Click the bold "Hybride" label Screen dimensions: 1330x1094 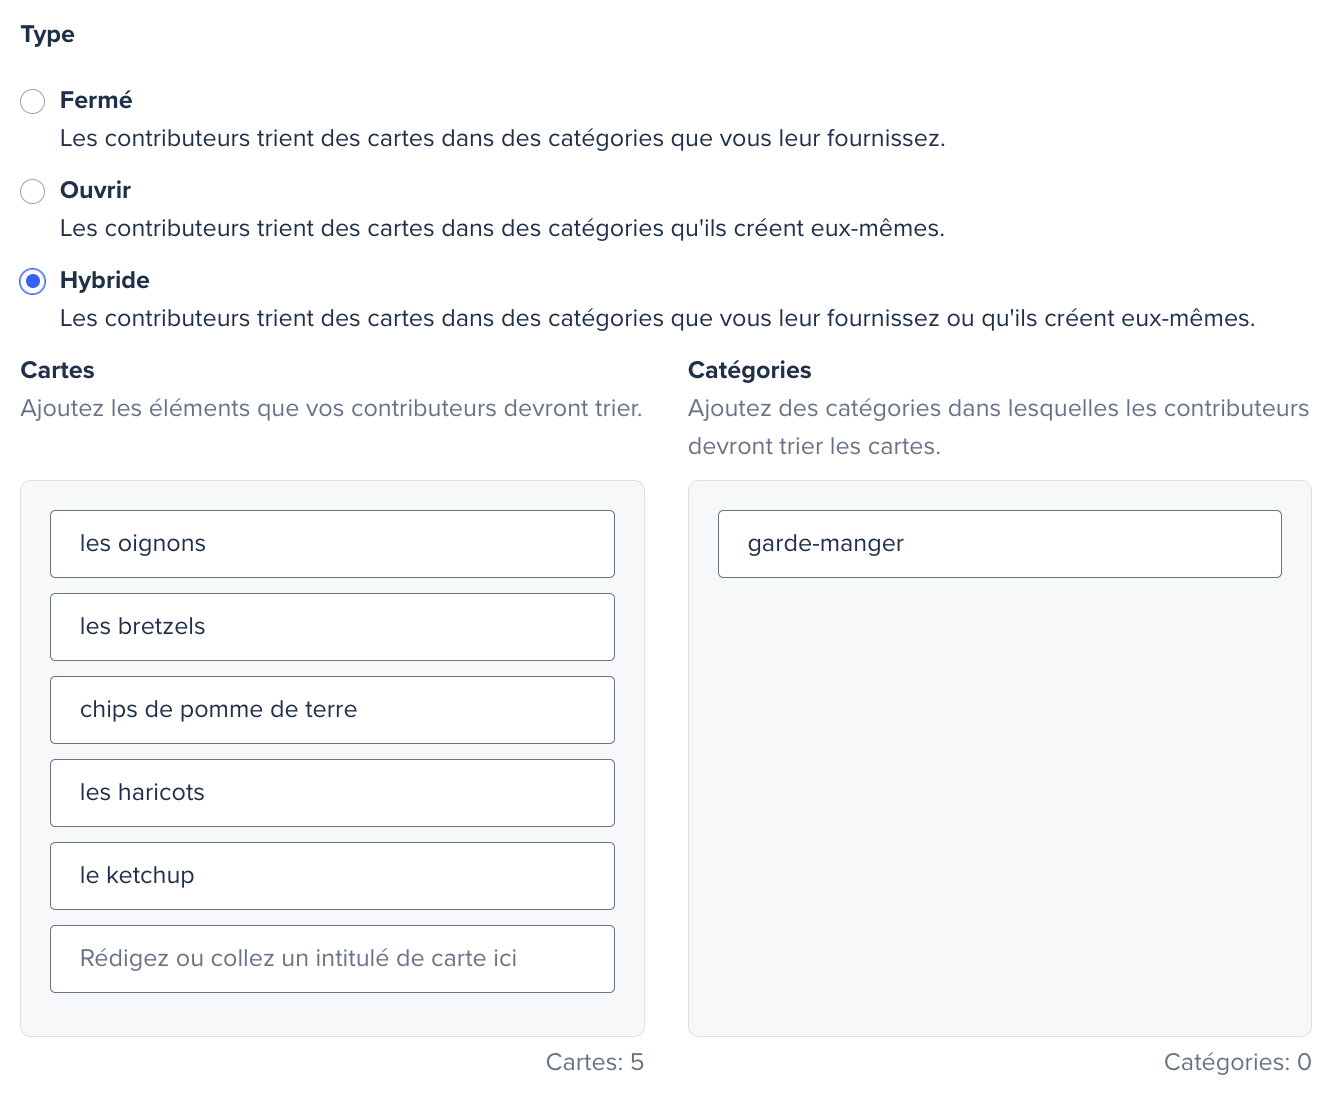pyautogui.click(x=105, y=280)
